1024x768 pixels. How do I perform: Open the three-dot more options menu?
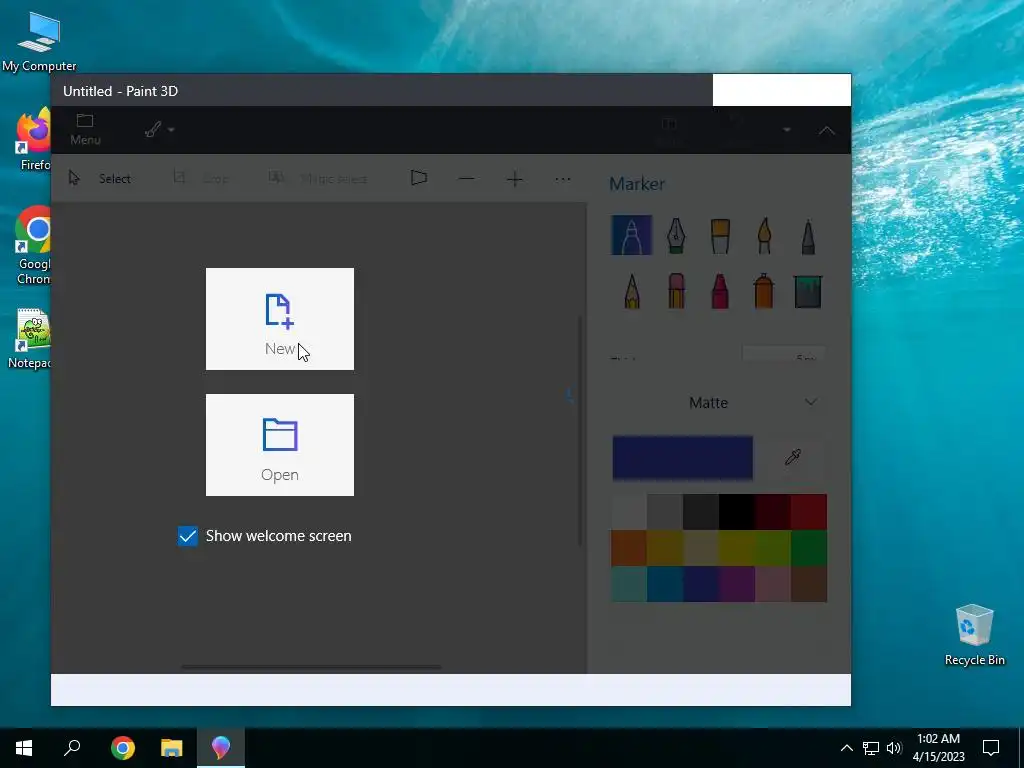point(562,178)
